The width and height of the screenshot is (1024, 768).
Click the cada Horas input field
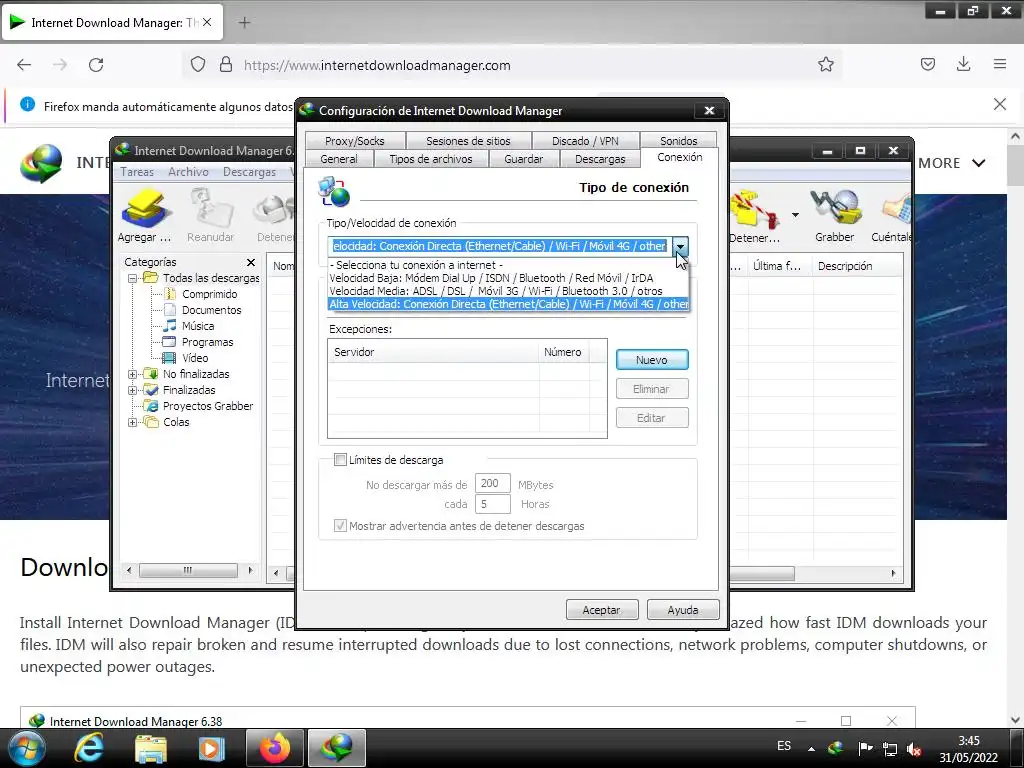pyautogui.click(x=492, y=504)
